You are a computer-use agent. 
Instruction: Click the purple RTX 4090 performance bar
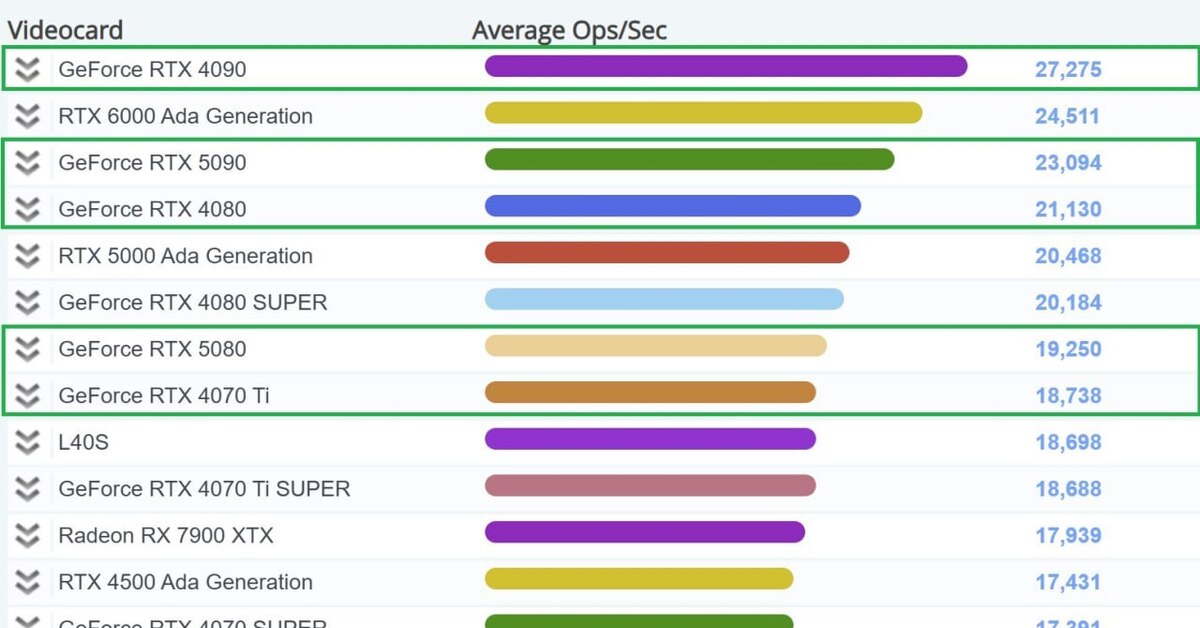[x=726, y=66]
